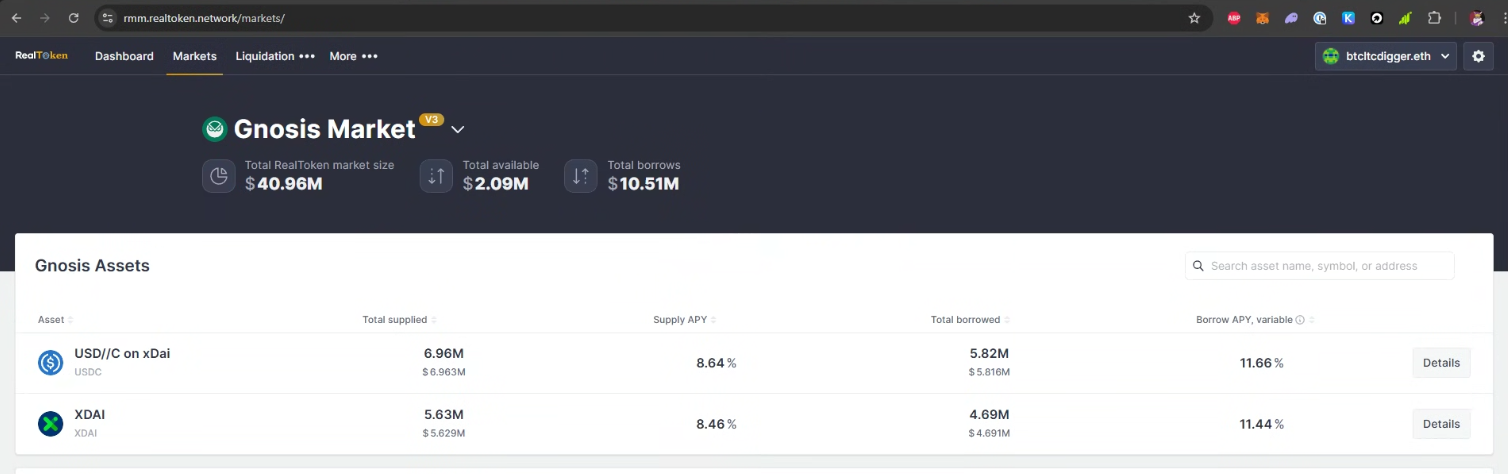
Task: Focus the search asset name input field
Action: click(1319, 266)
